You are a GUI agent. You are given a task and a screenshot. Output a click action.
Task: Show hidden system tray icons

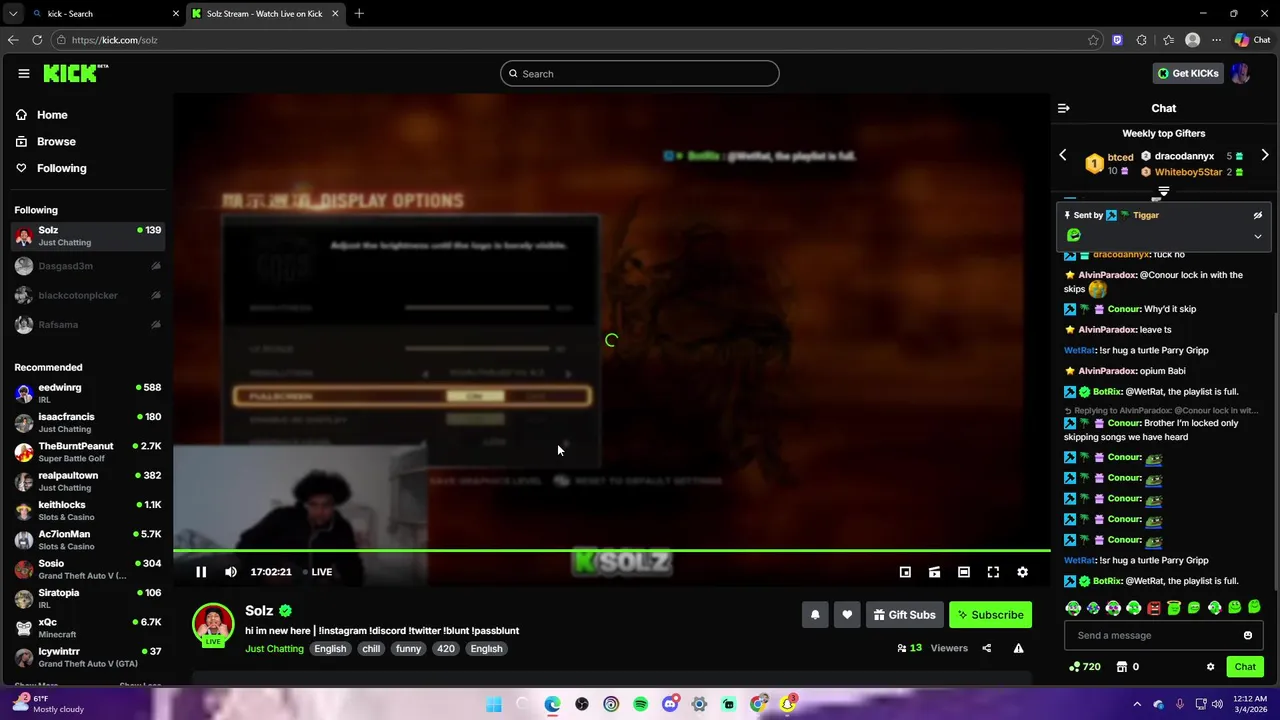coord(1137,704)
